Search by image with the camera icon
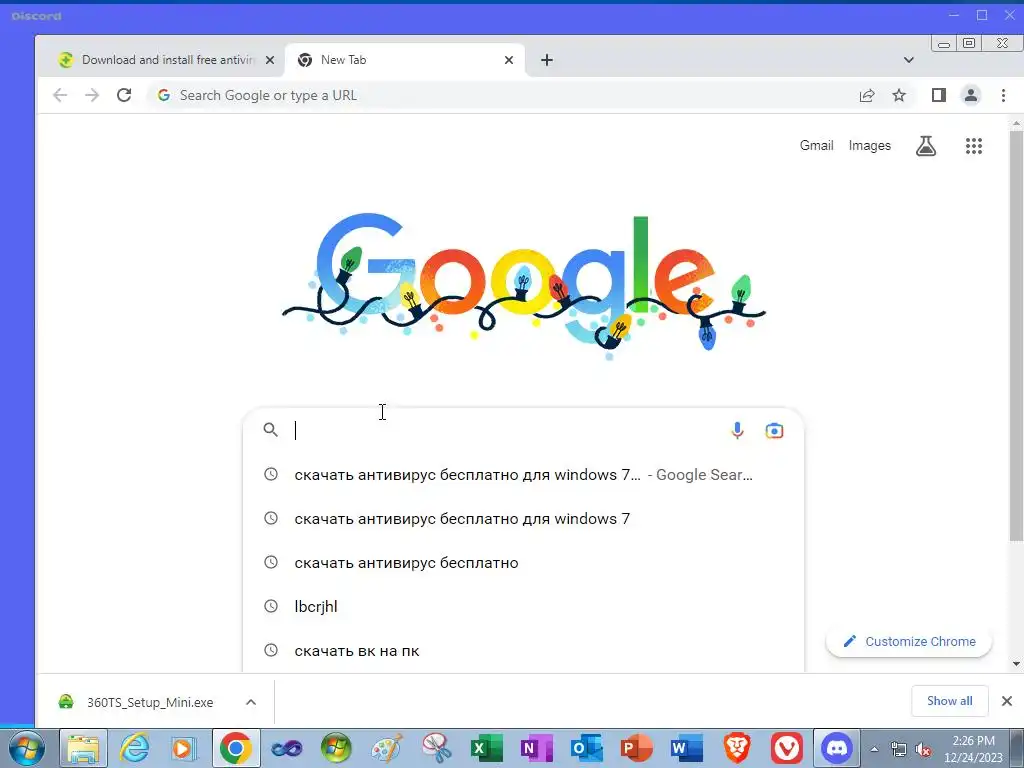Viewport: 1024px width, 768px height. click(775, 430)
